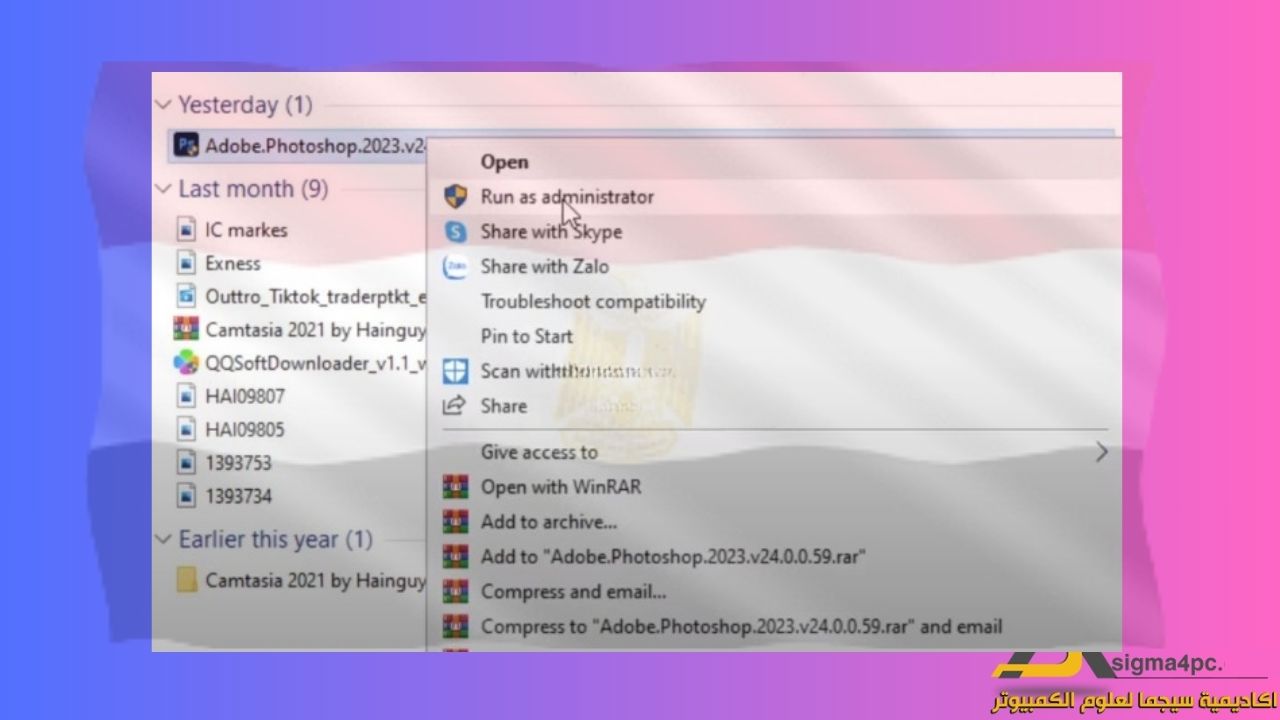Select the HAI09807 file name

tap(245, 396)
